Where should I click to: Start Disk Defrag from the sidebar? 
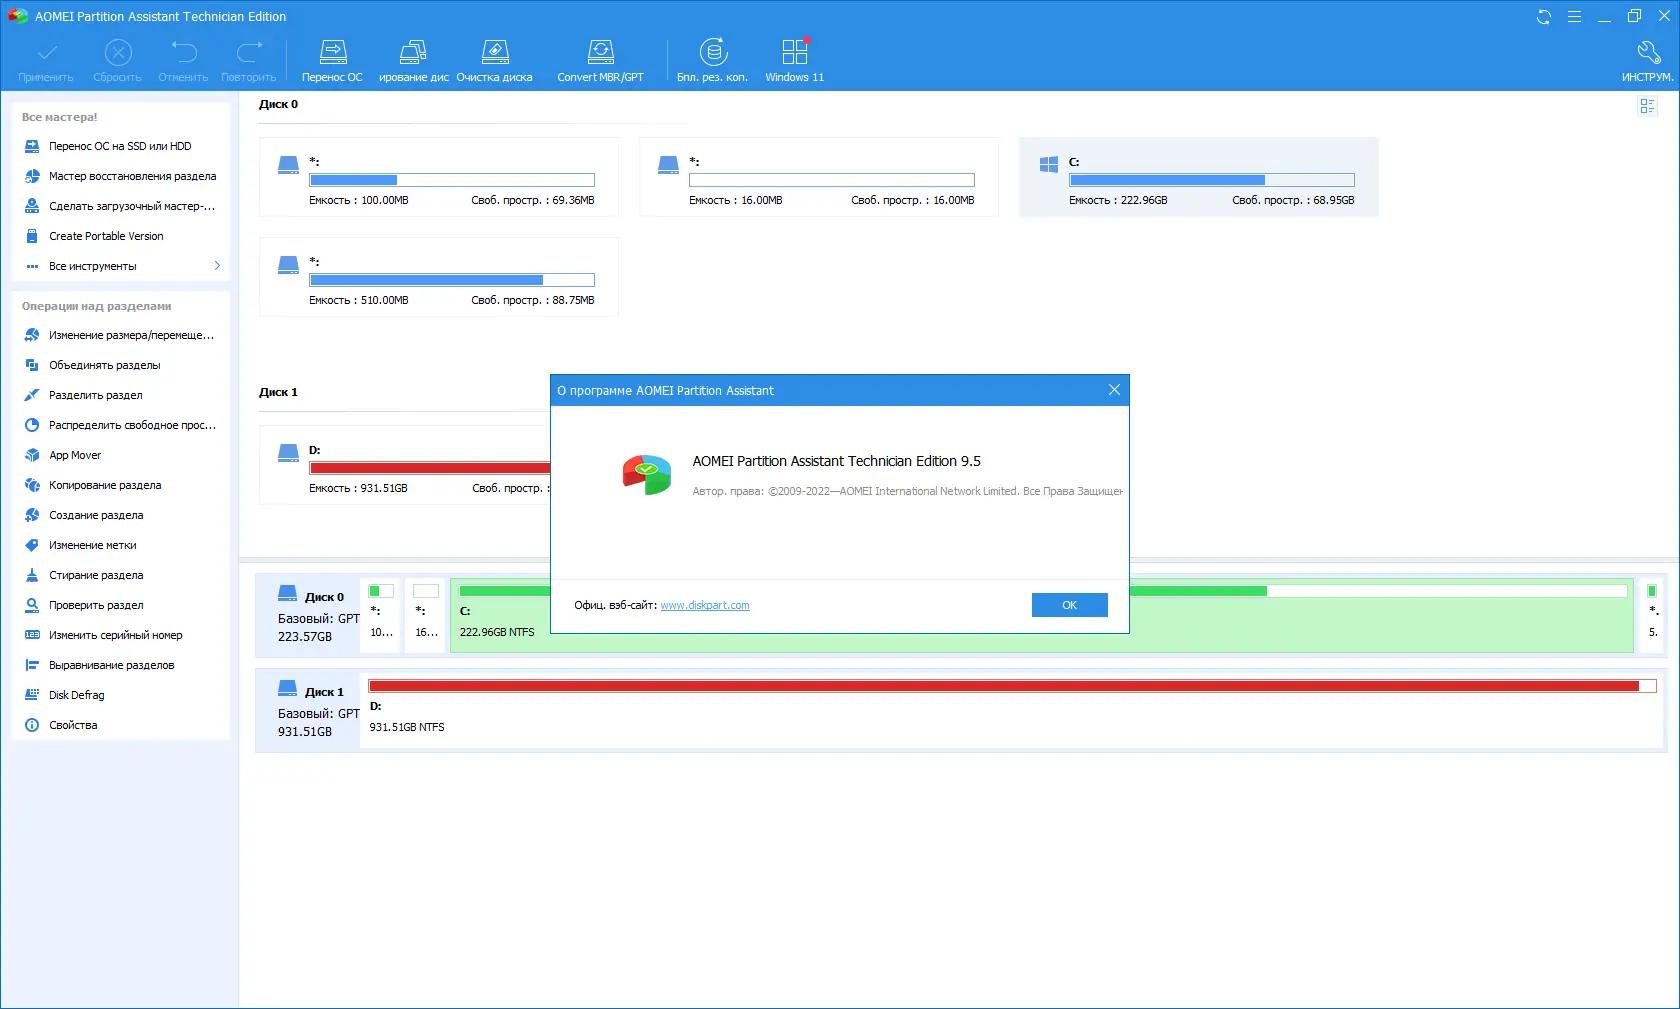point(76,694)
